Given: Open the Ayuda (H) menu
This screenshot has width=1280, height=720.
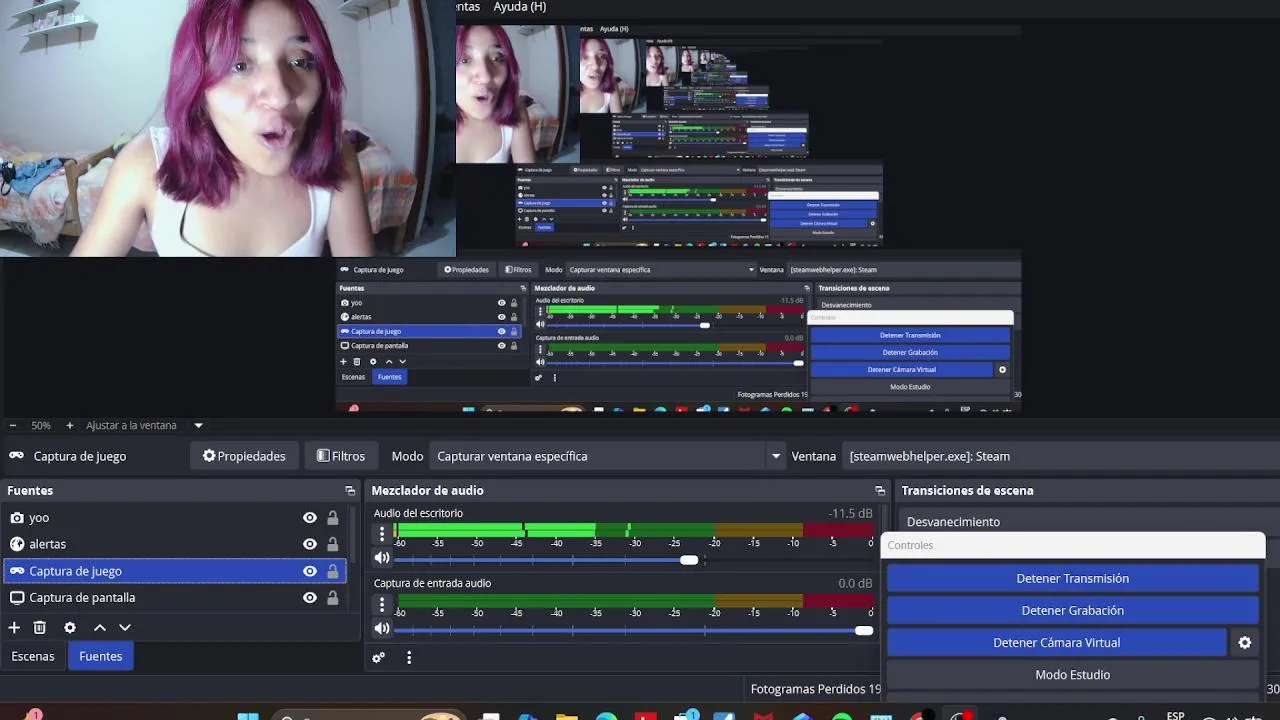Looking at the screenshot, I should coord(519,7).
